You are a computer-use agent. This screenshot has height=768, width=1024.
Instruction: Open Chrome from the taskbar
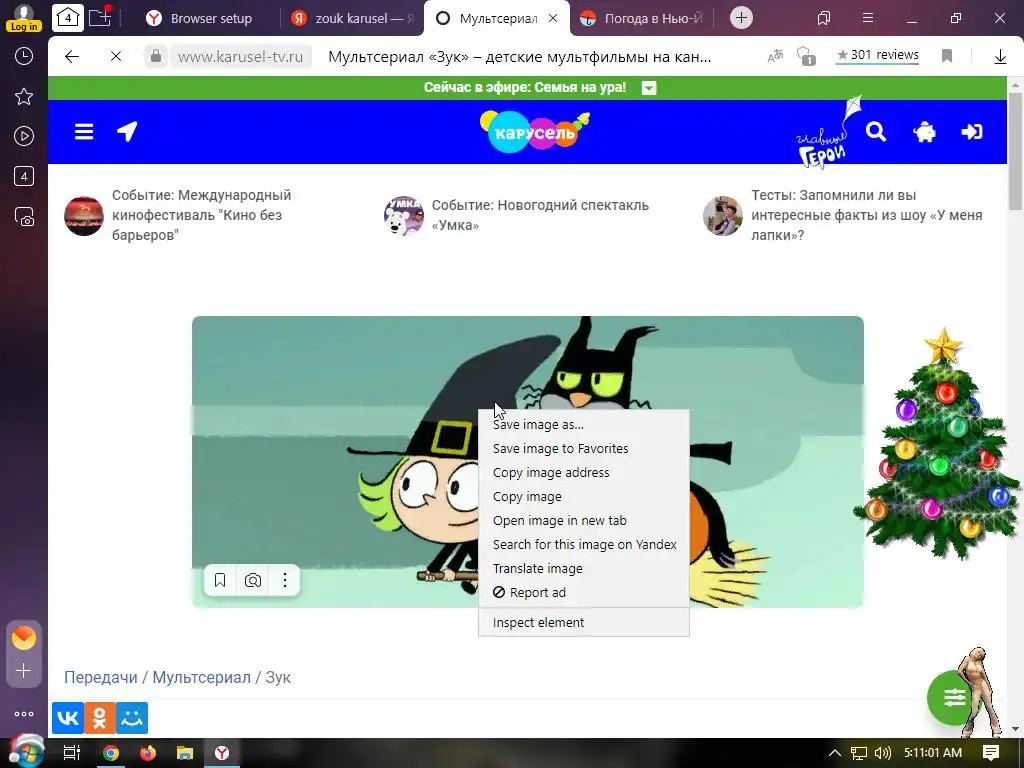pos(111,753)
